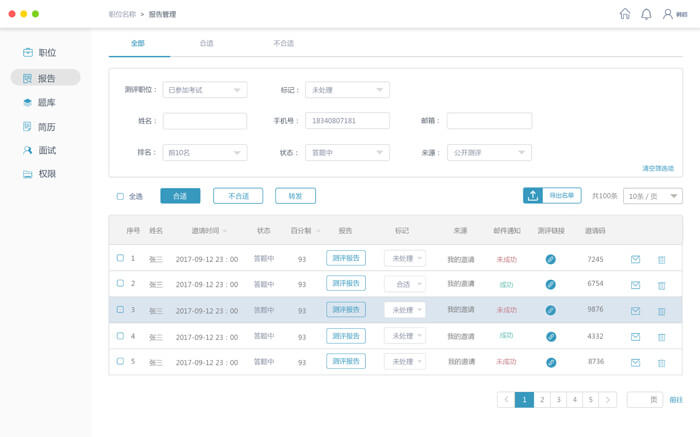Screen dimensions: 700x437
Task: Focus the 姓名 input field
Action: pos(205,121)
